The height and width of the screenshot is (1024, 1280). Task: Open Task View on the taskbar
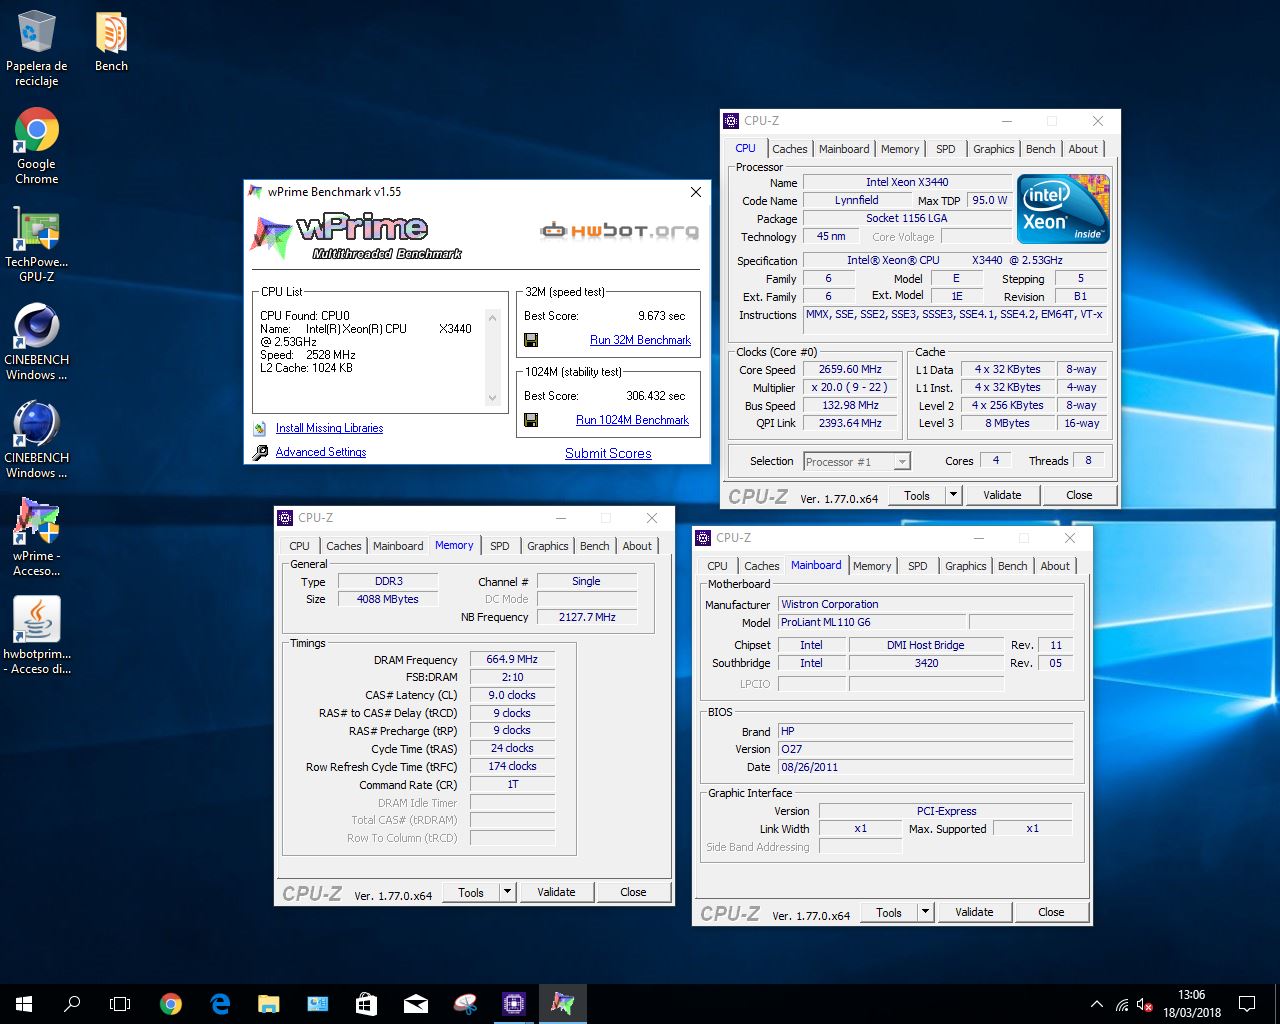click(120, 1004)
